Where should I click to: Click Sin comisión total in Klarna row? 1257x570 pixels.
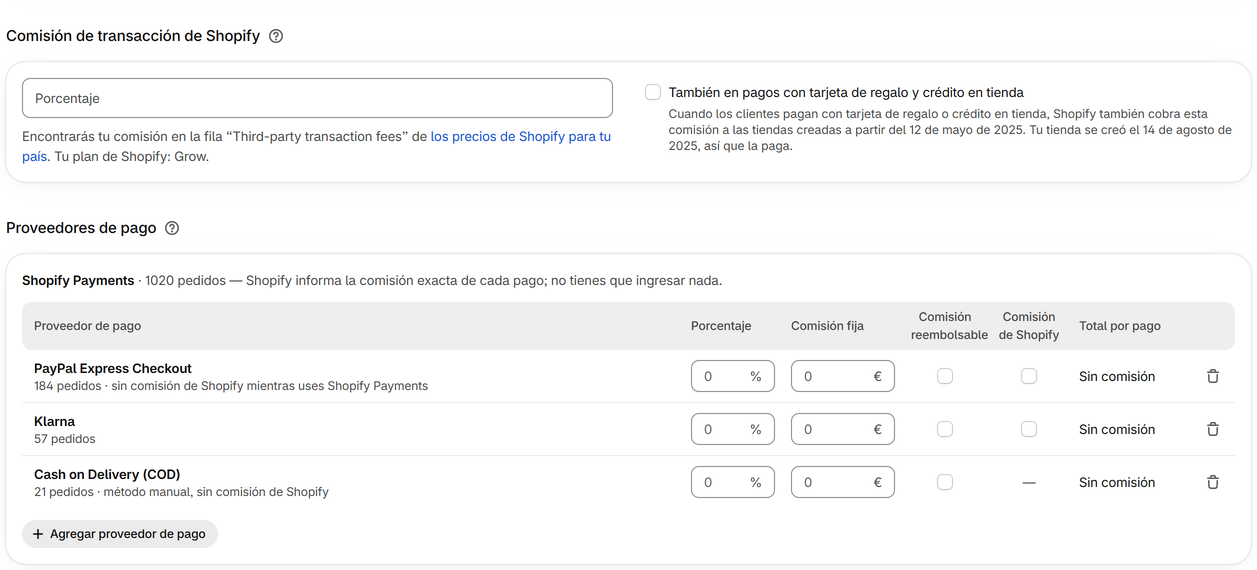tap(1117, 429)
